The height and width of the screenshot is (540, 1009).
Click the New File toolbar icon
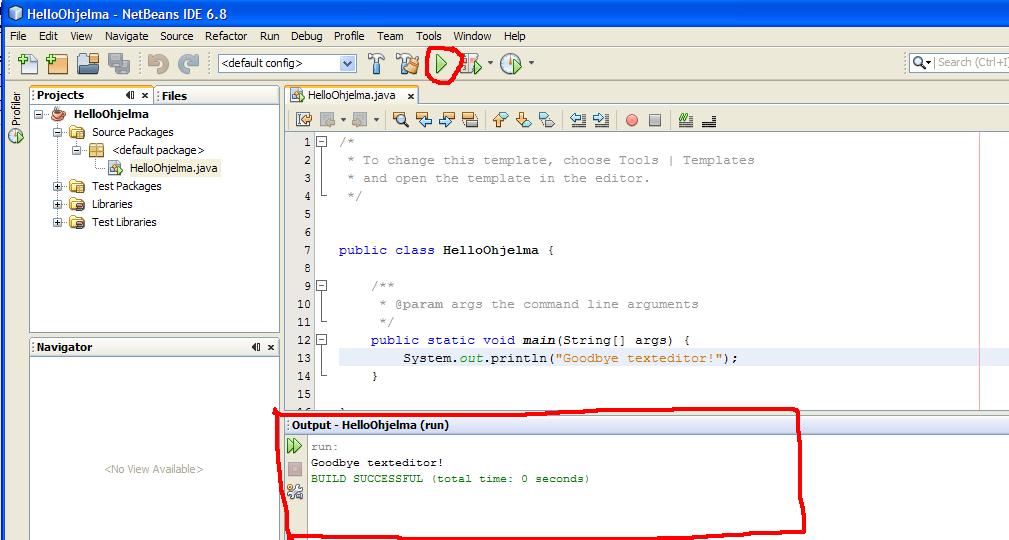pyautogui.click(x=28, y=63)
